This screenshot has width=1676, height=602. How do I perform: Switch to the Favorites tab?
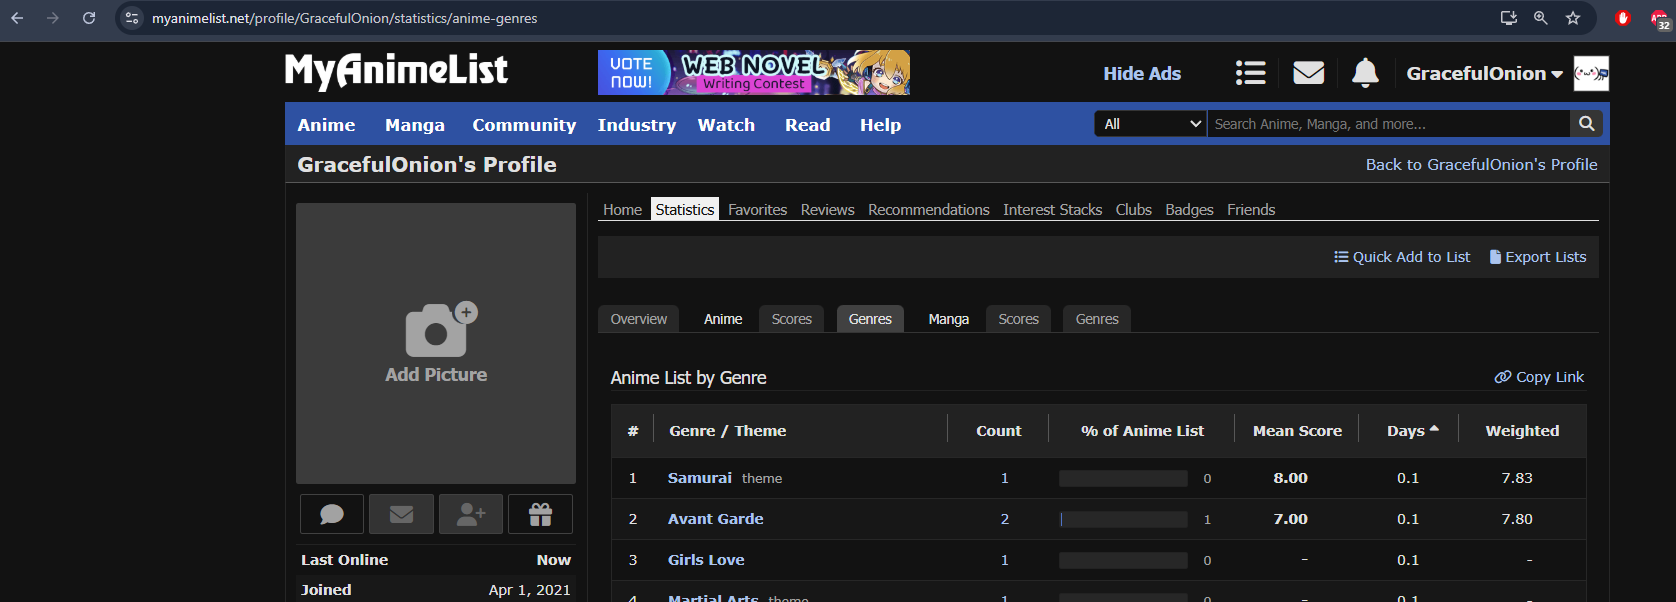pos(757,209)
